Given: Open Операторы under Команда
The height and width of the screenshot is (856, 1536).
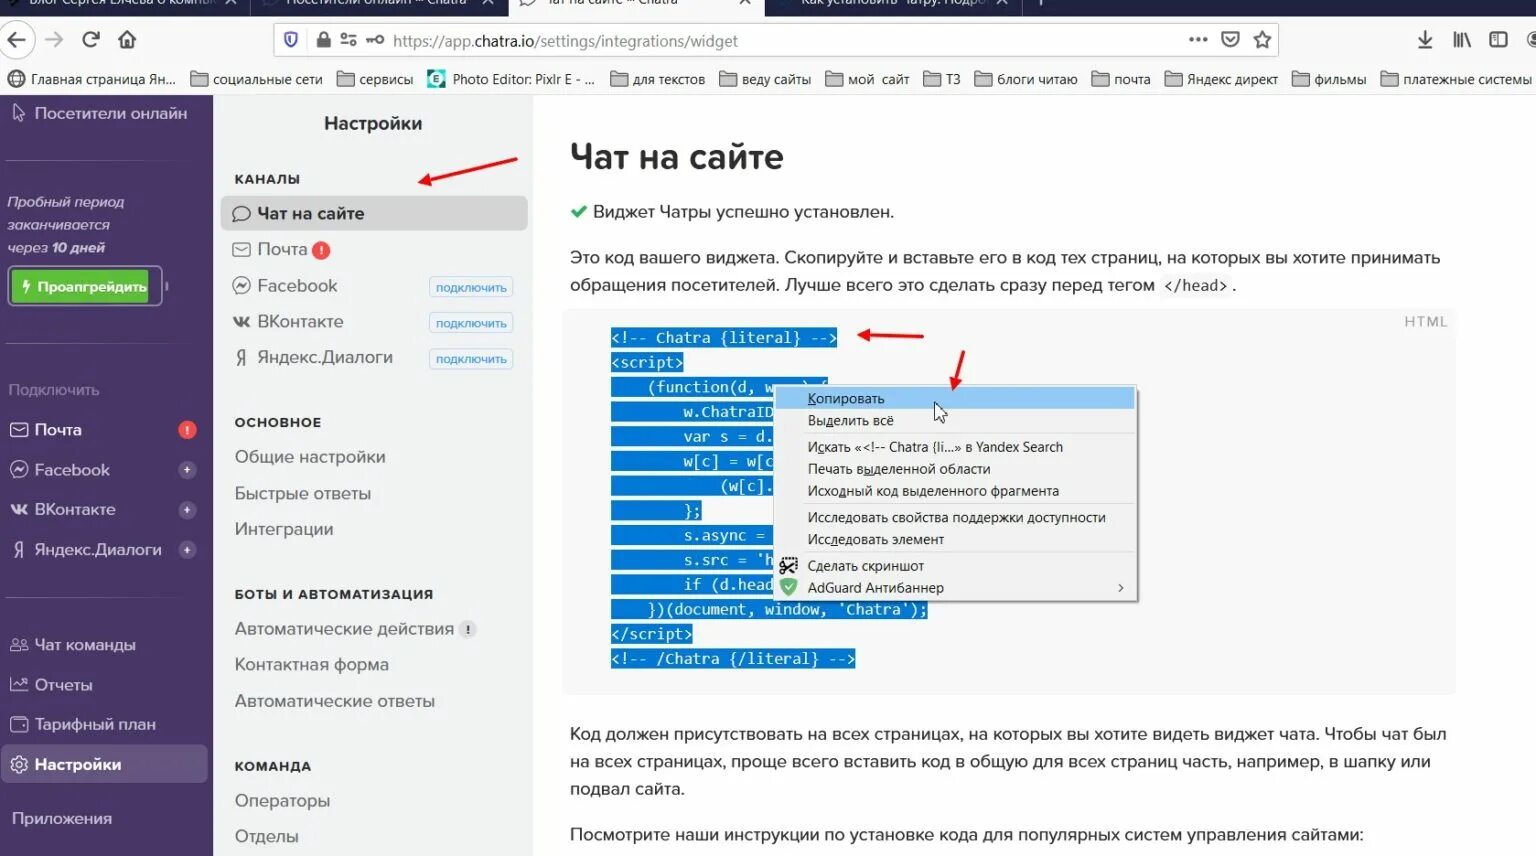Looking at the screenshot, I should tap(283, 801).
